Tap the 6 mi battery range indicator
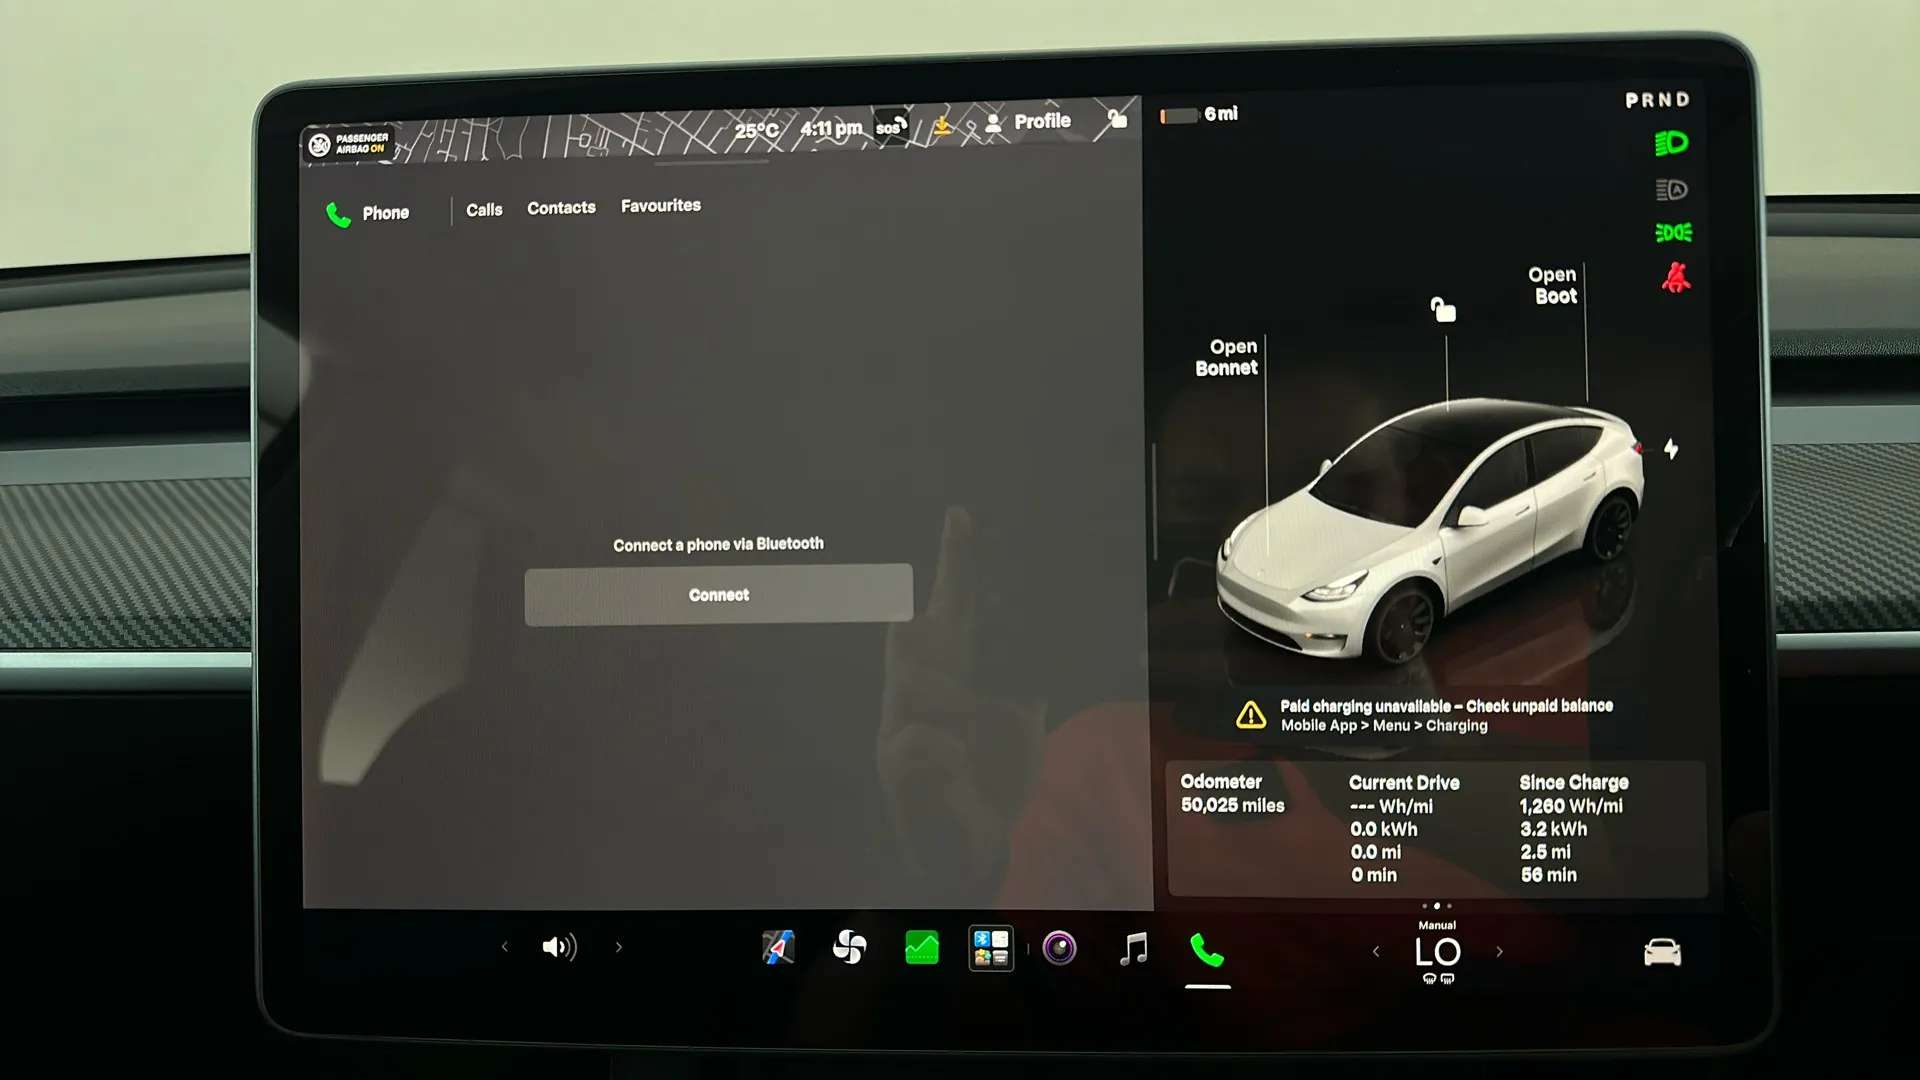 [x=1199, y=115]
